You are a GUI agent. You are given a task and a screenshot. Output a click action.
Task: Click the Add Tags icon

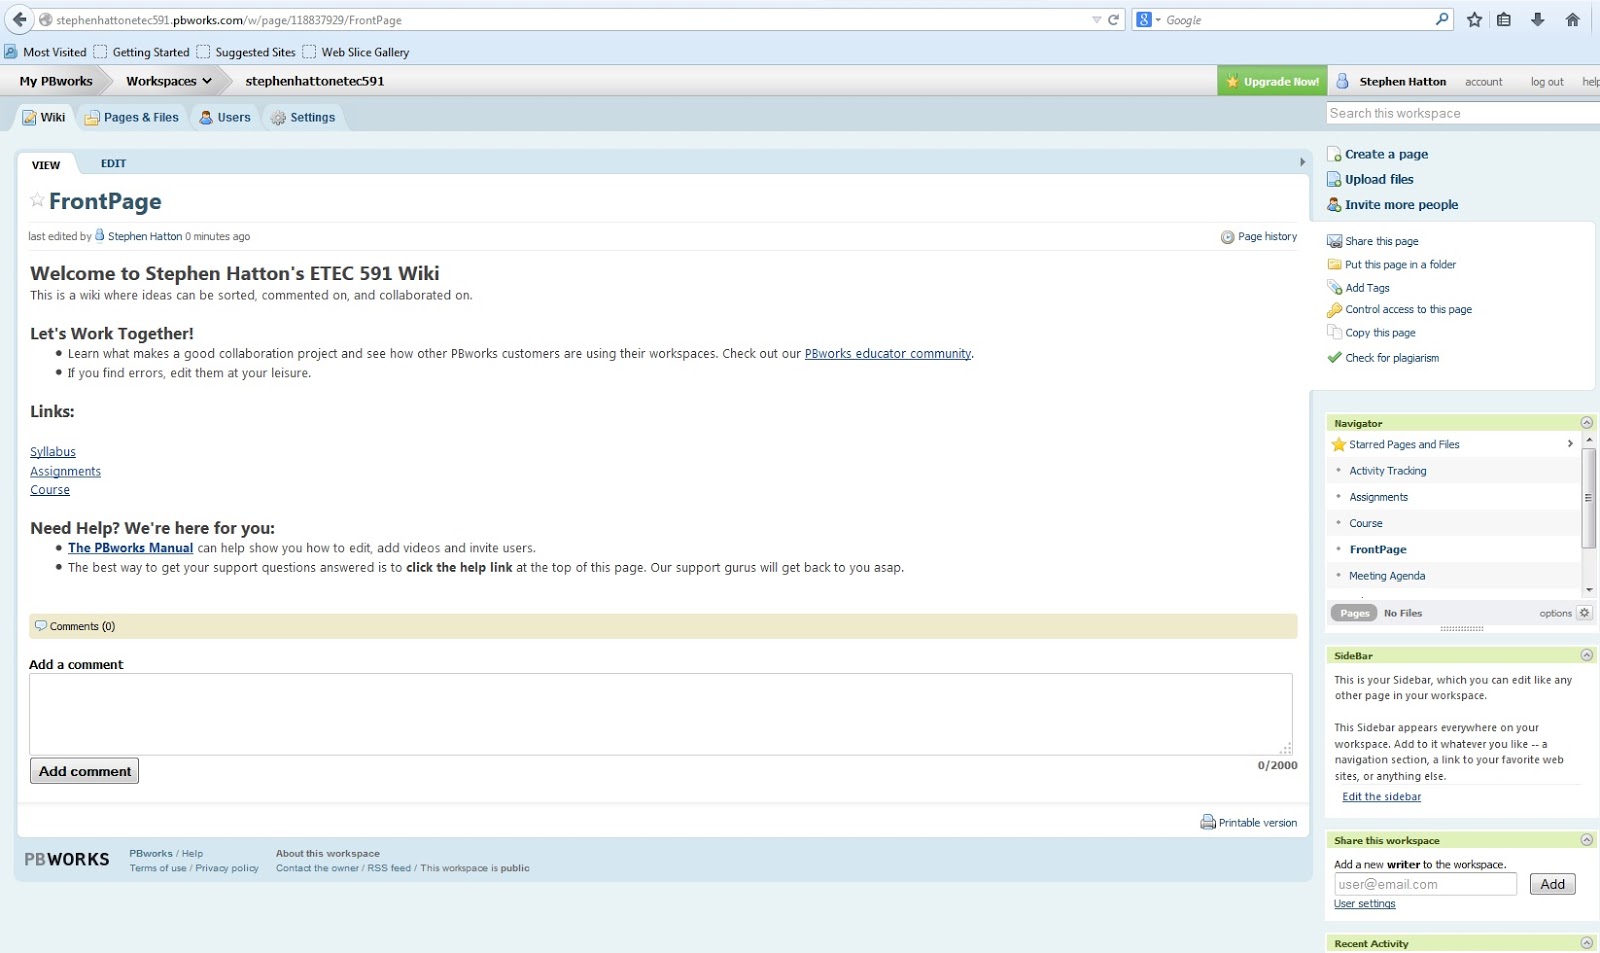click(x=1334, y=288)
